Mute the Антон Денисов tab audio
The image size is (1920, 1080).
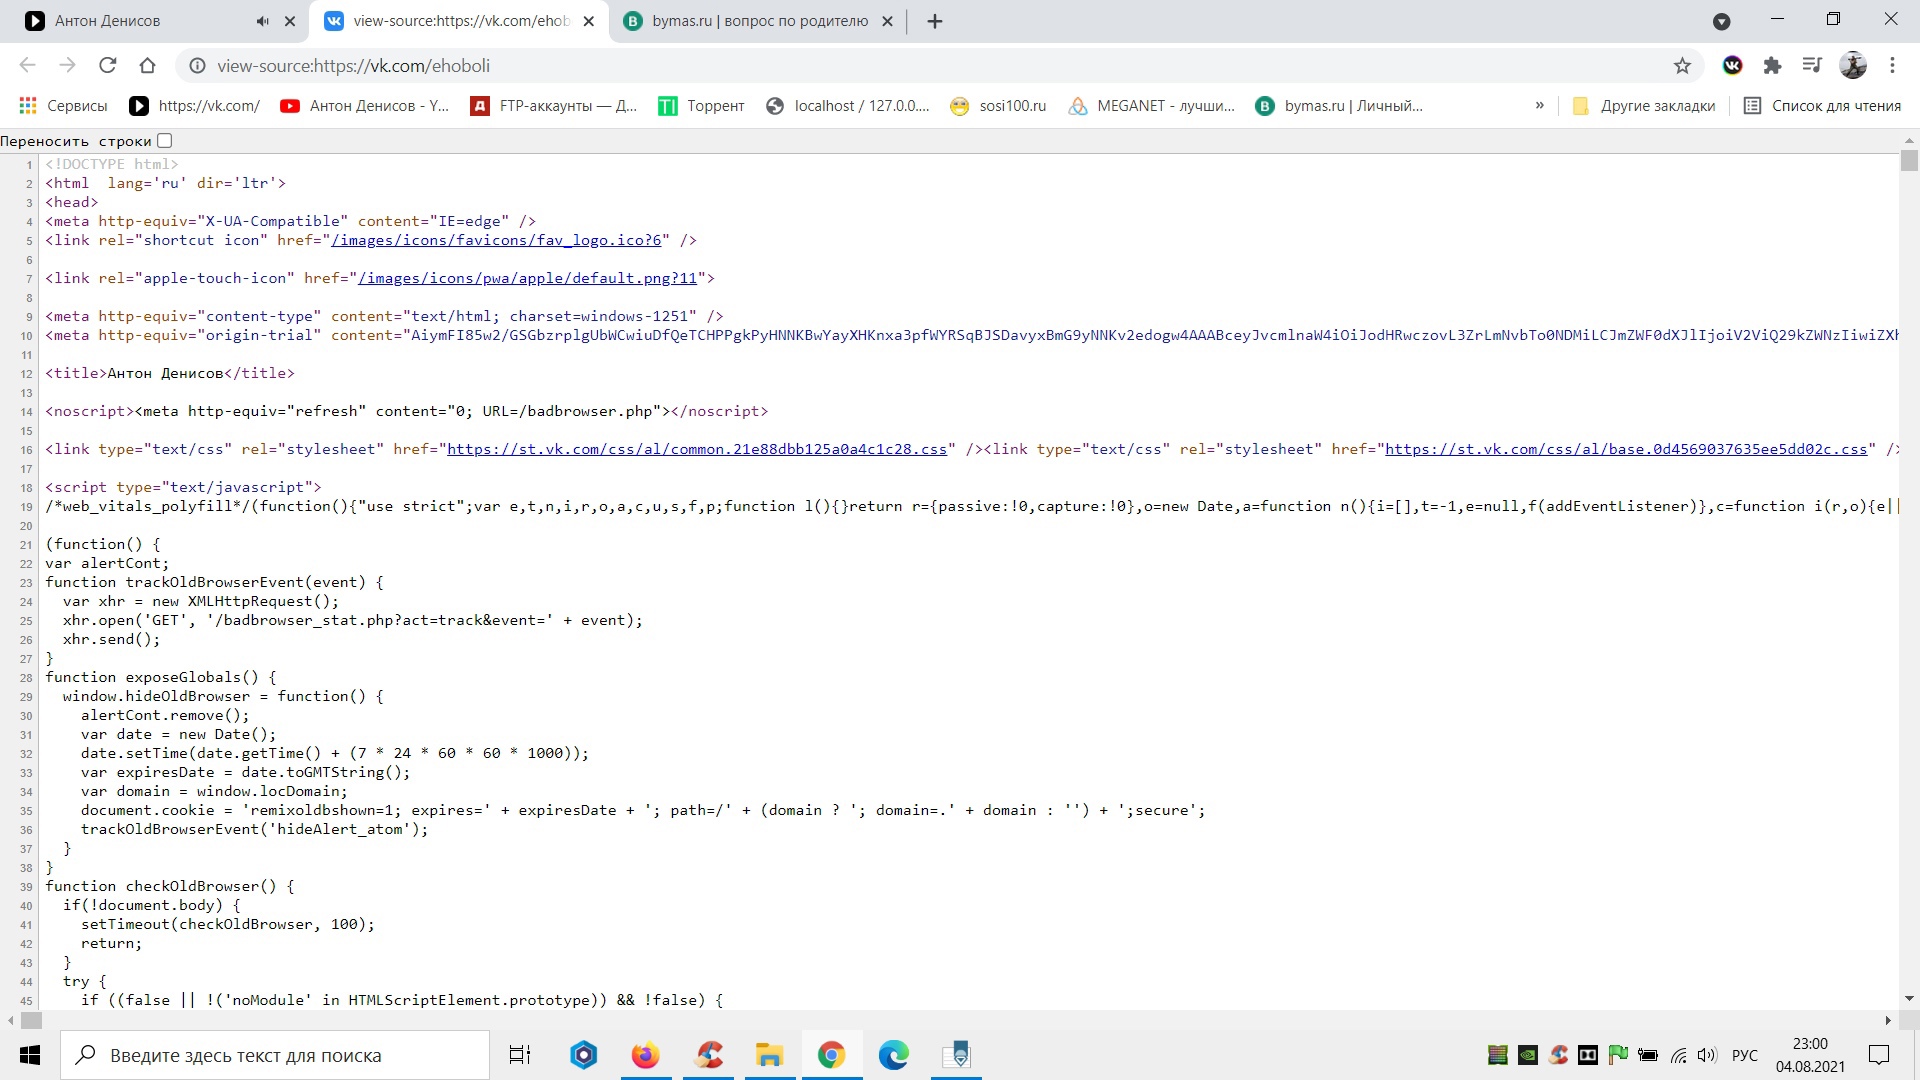(262, 21)
